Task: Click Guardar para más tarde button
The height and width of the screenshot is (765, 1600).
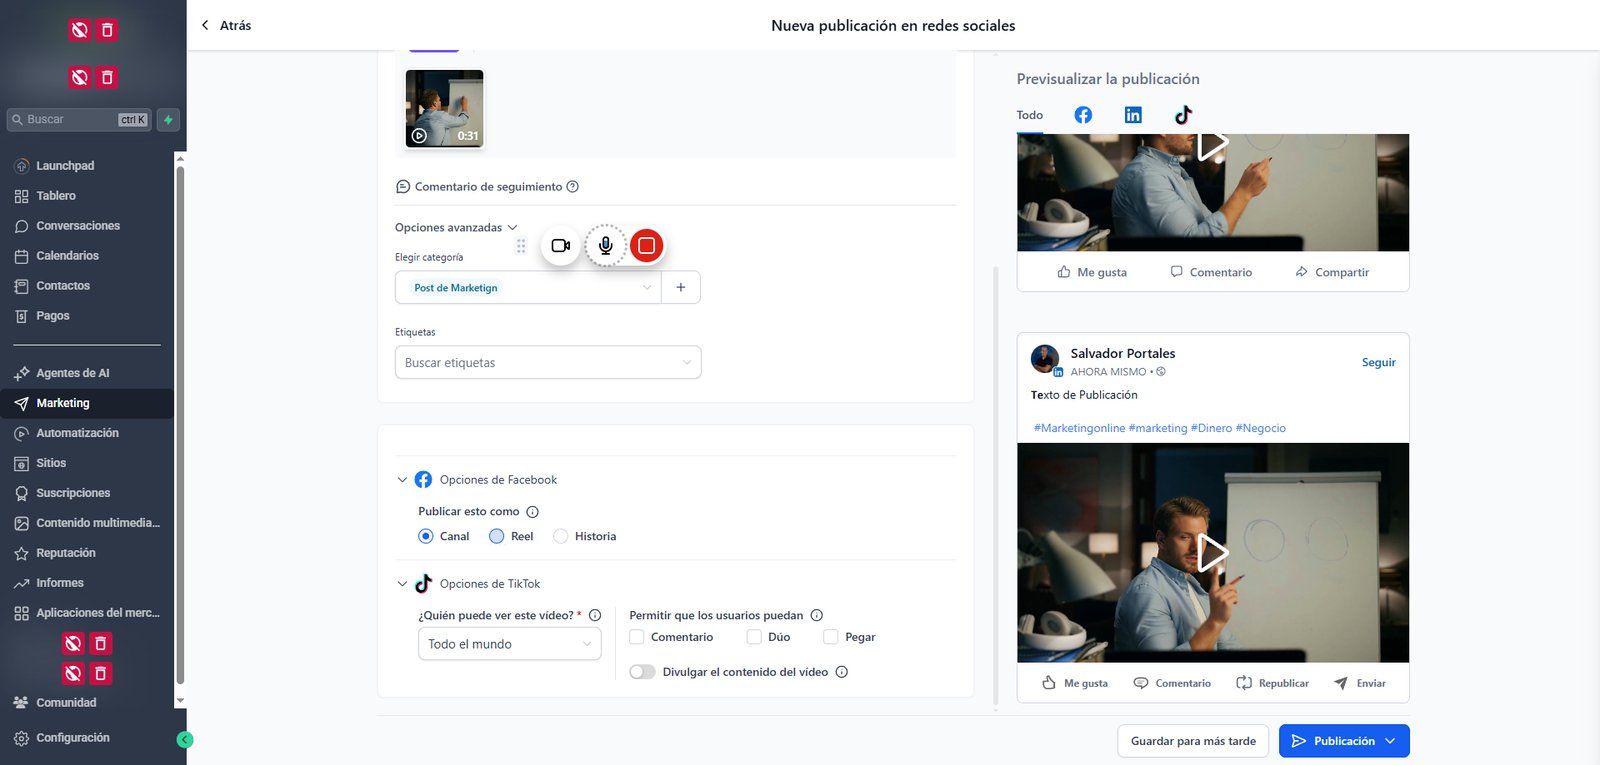Action: (x=1193, y=741)
